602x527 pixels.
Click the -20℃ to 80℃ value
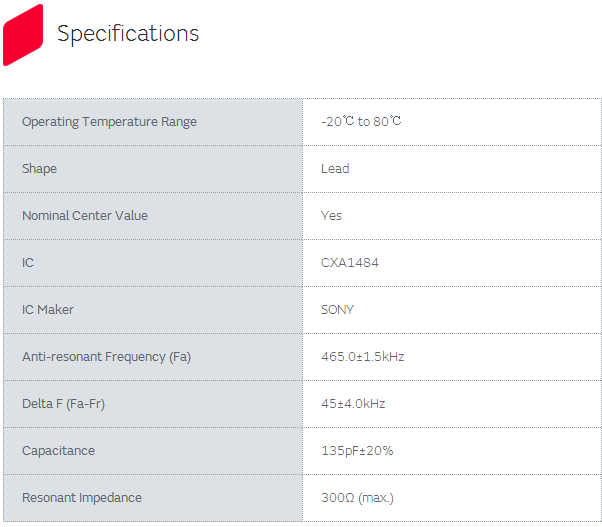coord(361,122)
